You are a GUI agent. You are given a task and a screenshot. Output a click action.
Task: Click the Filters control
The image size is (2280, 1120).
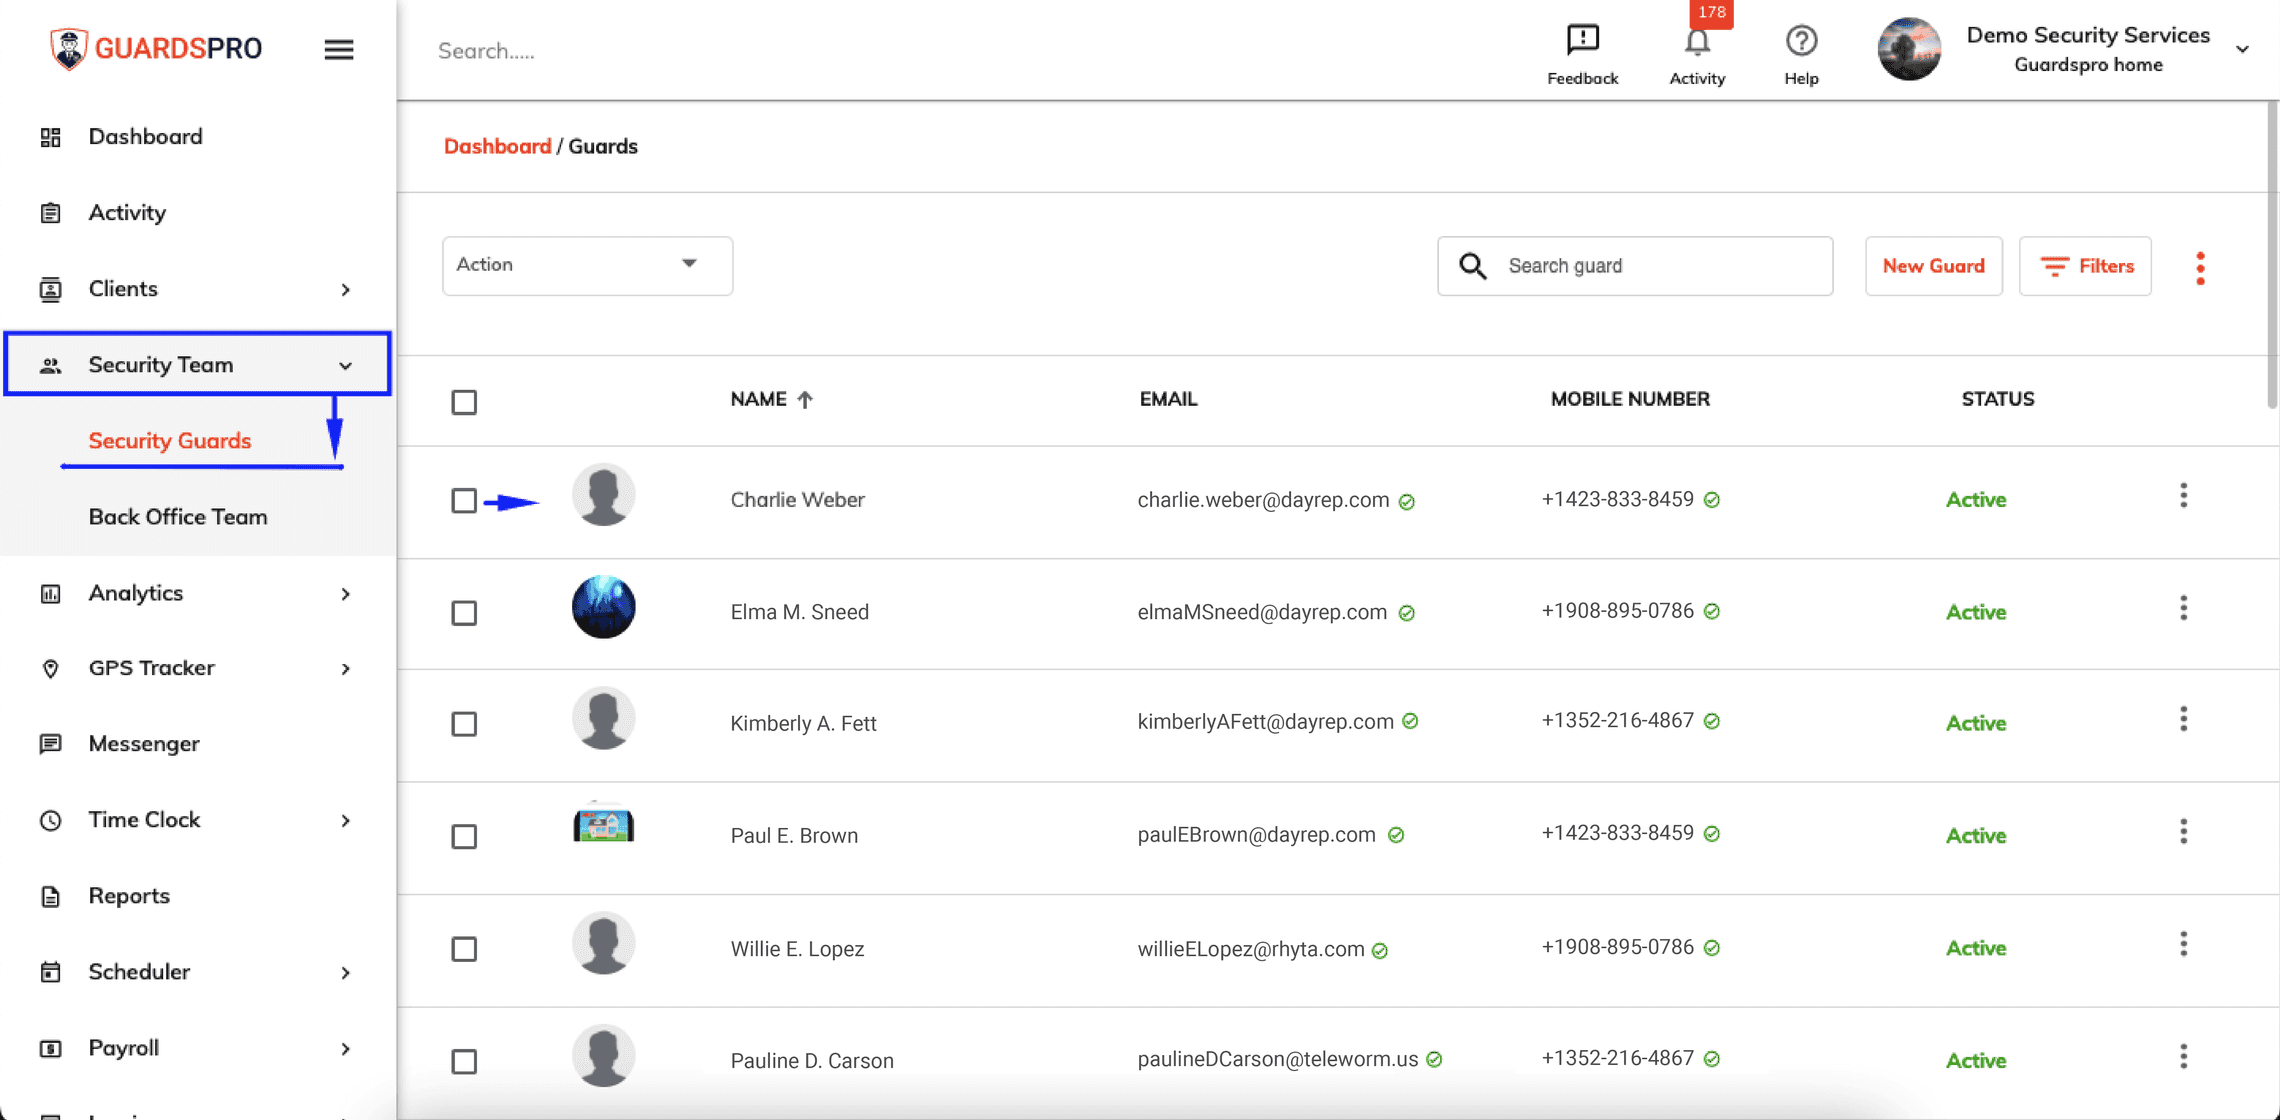(2085, 265)
